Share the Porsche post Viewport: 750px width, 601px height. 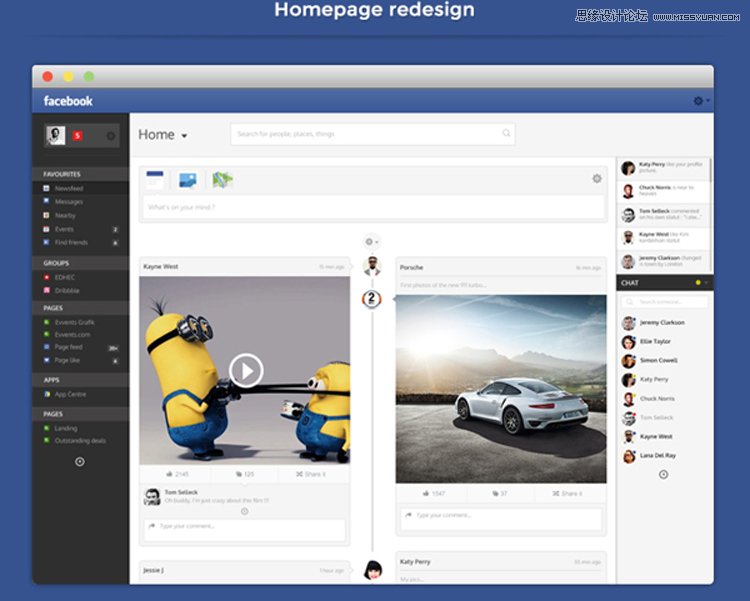tap(567, 493)
